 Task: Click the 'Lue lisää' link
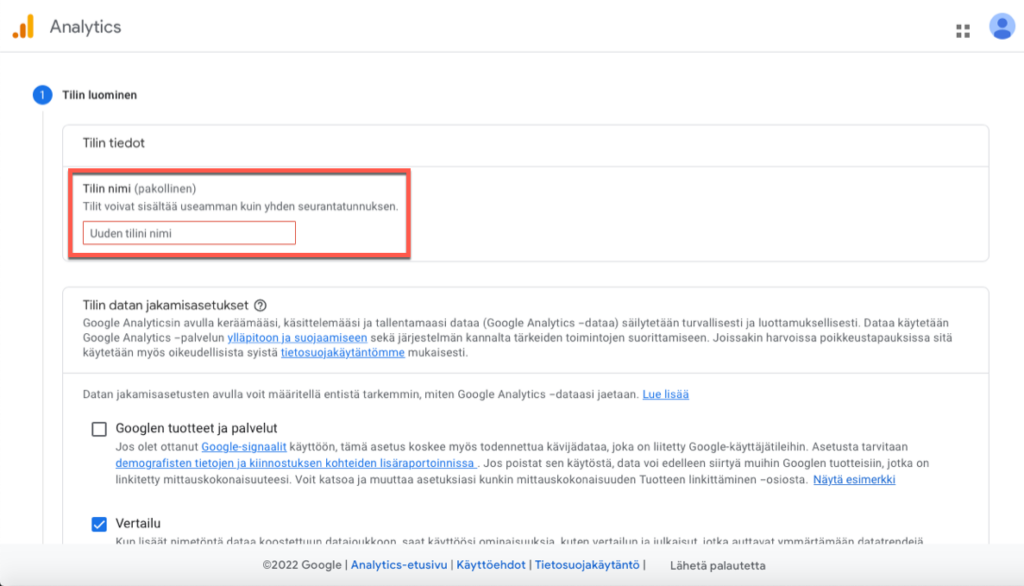coord(665,394)
